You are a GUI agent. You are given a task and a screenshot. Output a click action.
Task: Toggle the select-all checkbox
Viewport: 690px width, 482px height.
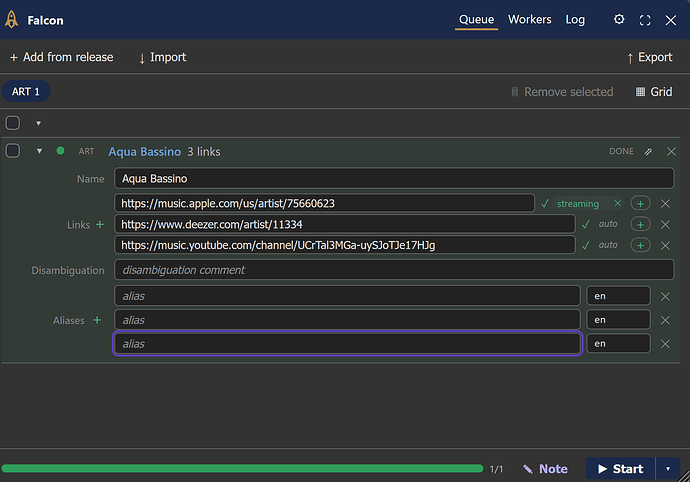point(13,123)
